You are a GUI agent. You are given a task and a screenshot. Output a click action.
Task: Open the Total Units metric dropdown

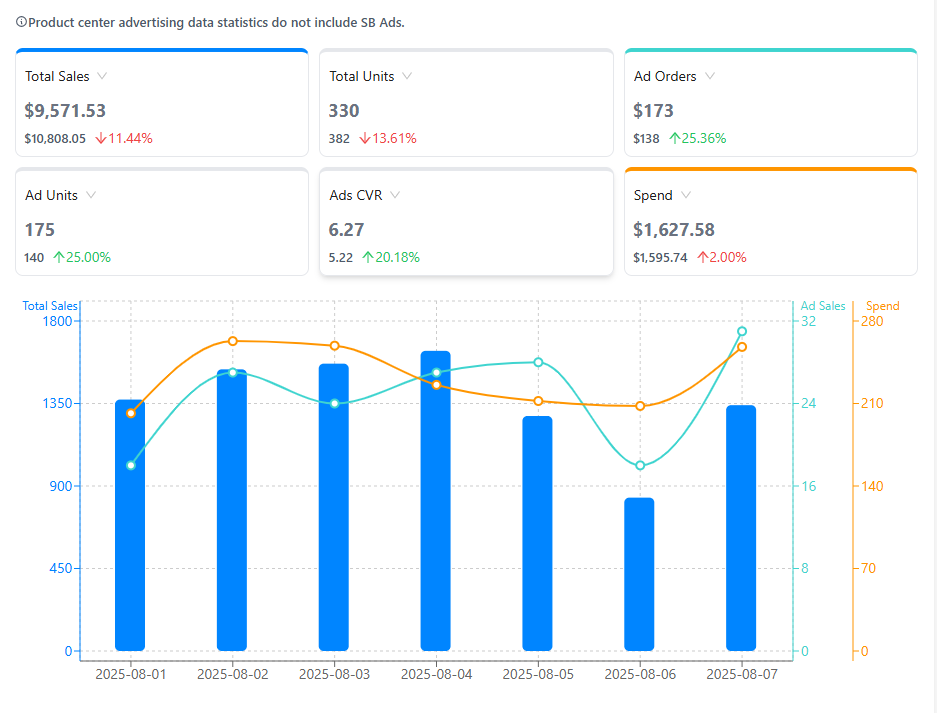[409, 76]
